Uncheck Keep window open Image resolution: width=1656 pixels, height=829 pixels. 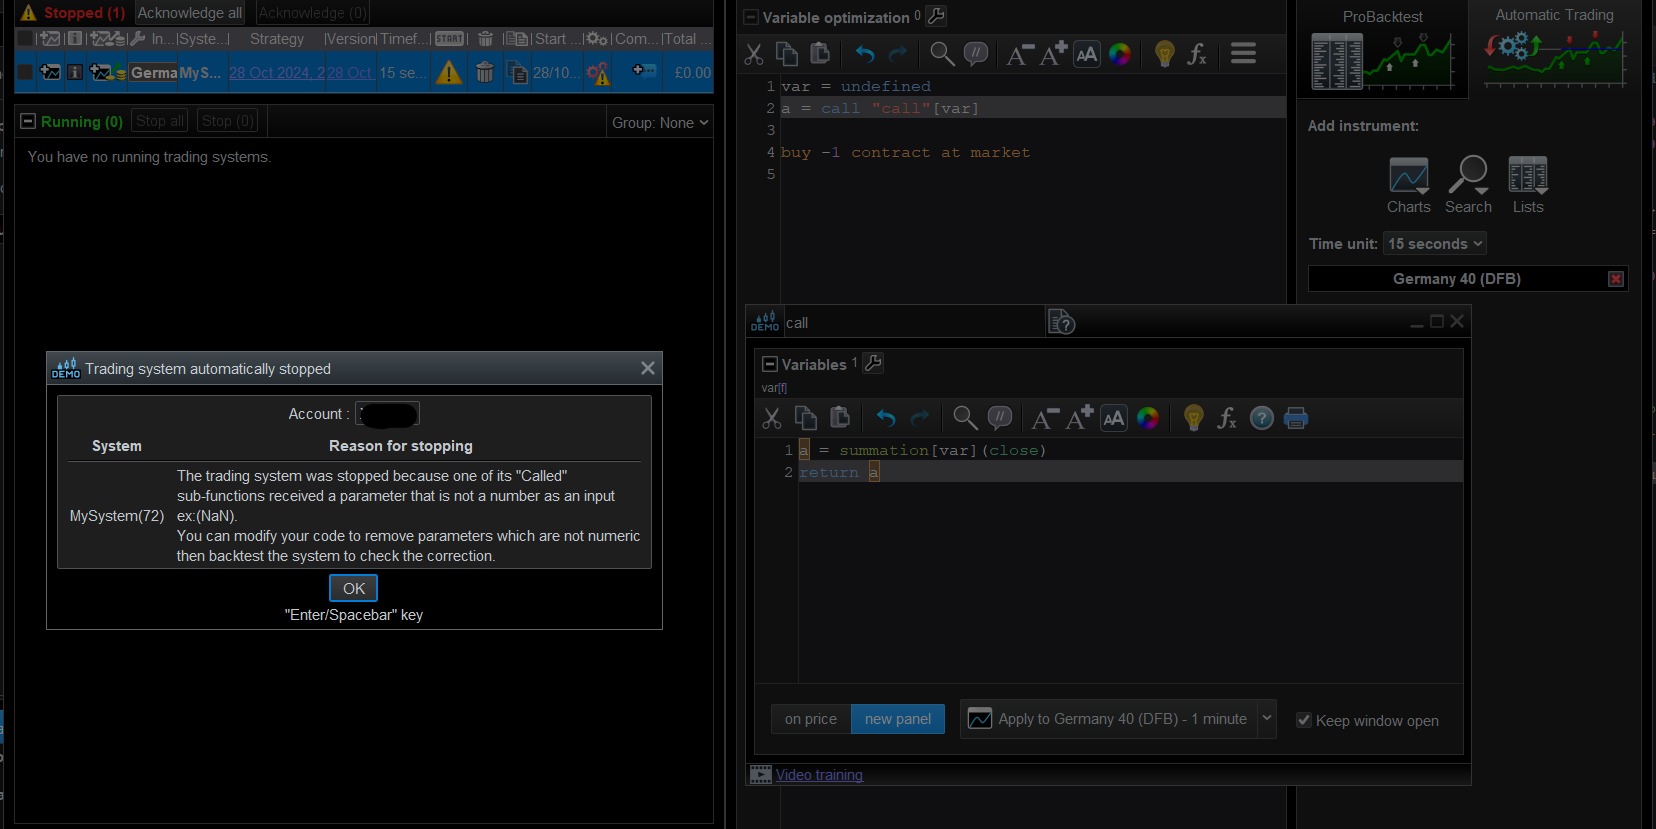pyautogui.click(x=1304, y=720)
